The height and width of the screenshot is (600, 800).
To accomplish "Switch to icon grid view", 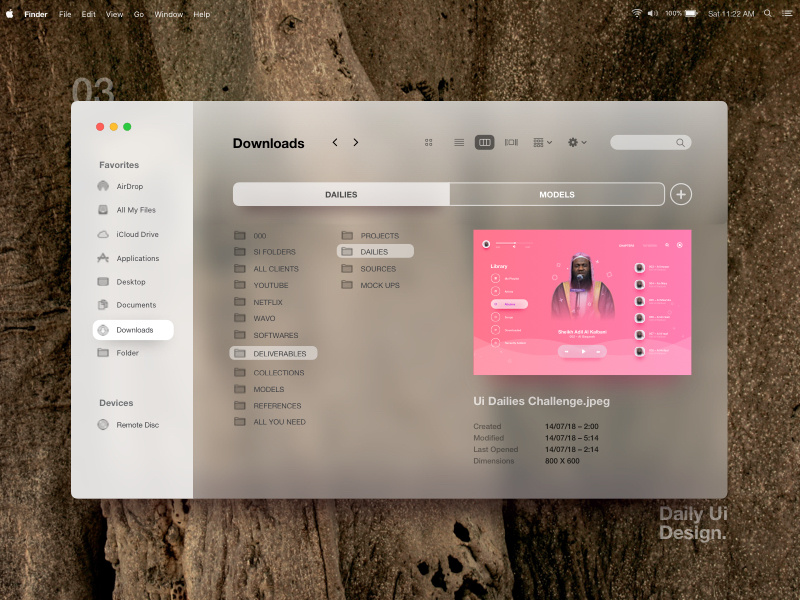I will 429,143.
